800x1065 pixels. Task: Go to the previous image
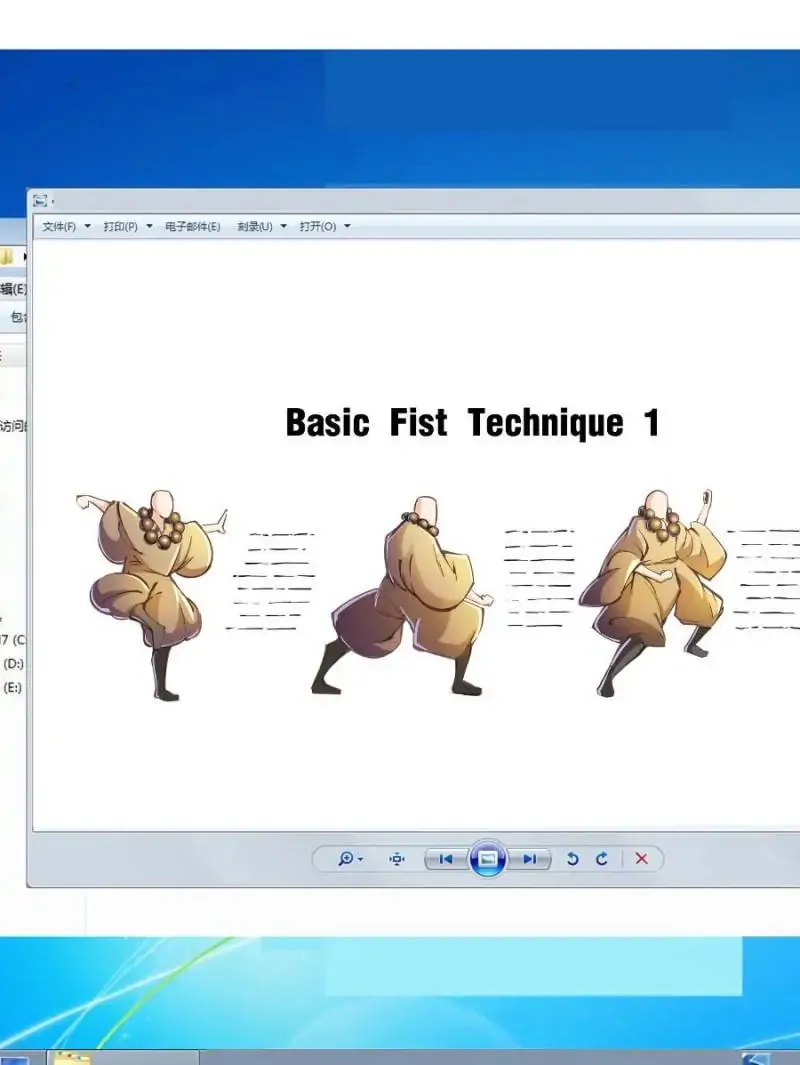(x=446, y=859)
